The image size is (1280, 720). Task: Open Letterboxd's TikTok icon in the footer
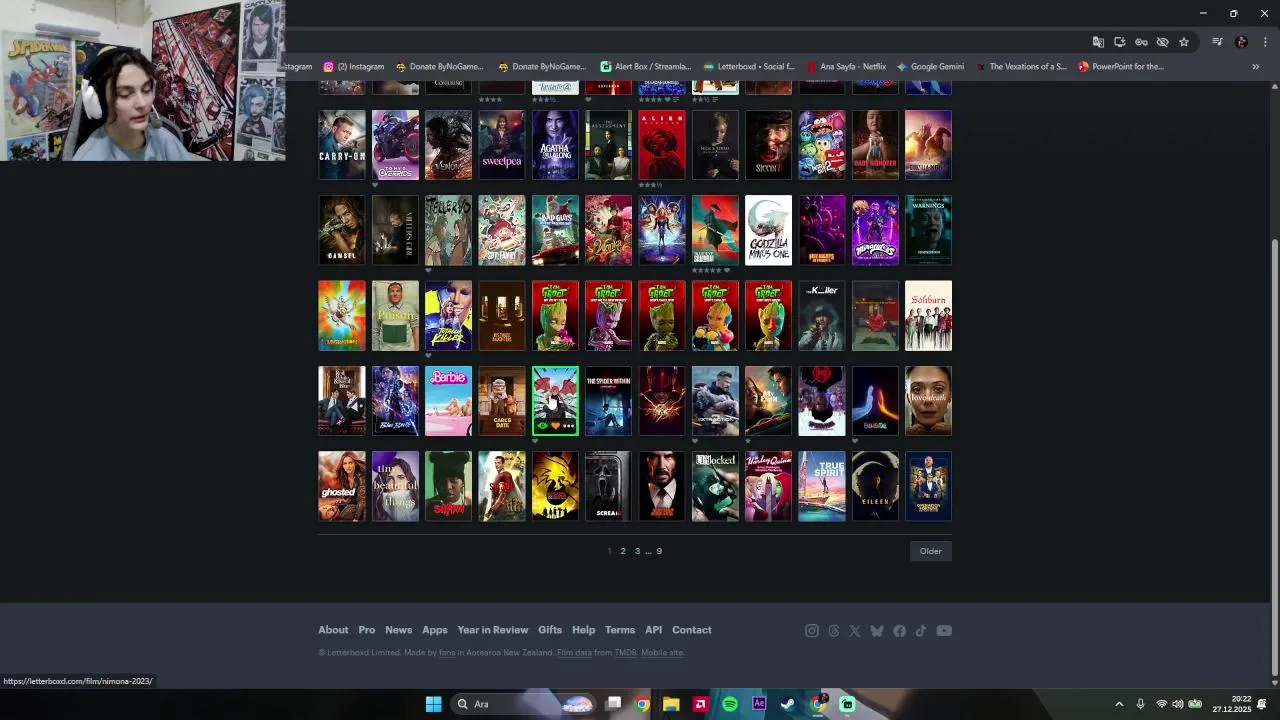coord(921,631)
